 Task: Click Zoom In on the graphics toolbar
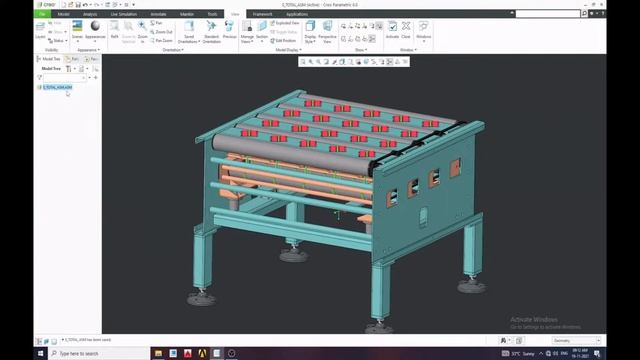tap(311, 62)
